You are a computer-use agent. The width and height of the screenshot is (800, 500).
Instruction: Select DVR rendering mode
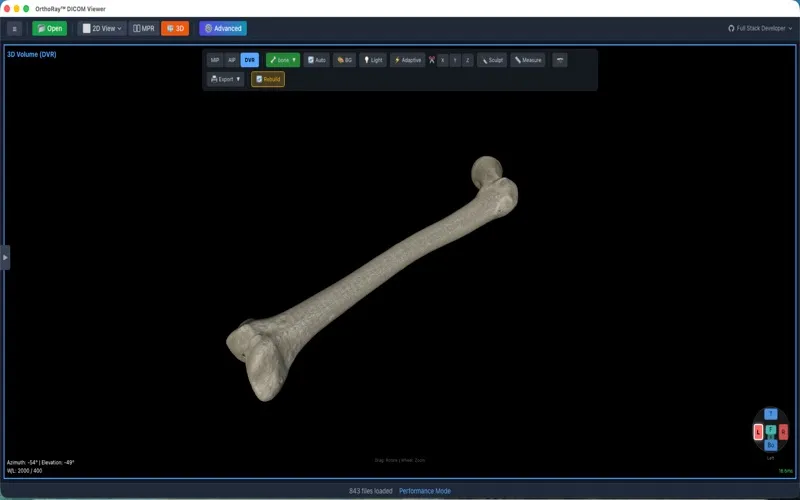click(x=249, y=60)
